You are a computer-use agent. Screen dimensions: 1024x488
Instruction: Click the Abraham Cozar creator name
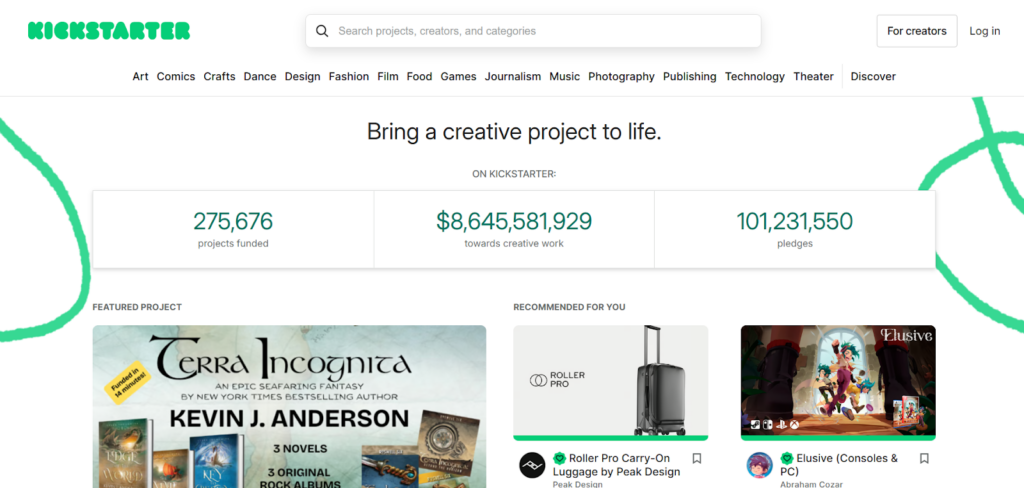[x=810, y=484]
